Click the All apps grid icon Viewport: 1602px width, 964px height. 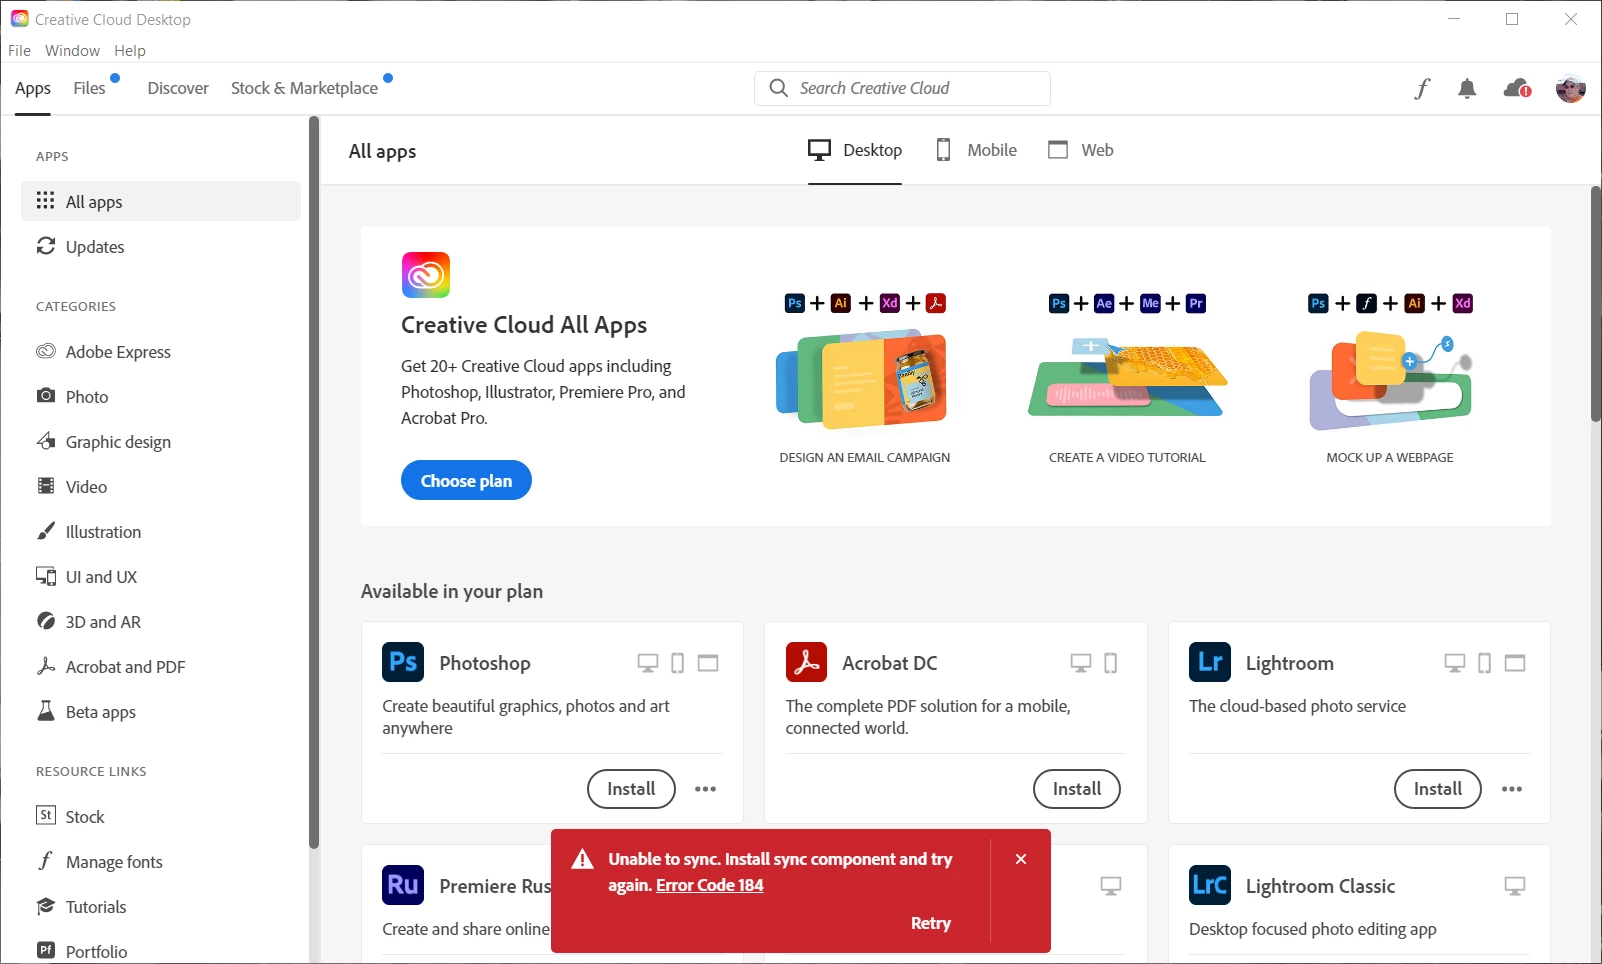tap(45, 201)
